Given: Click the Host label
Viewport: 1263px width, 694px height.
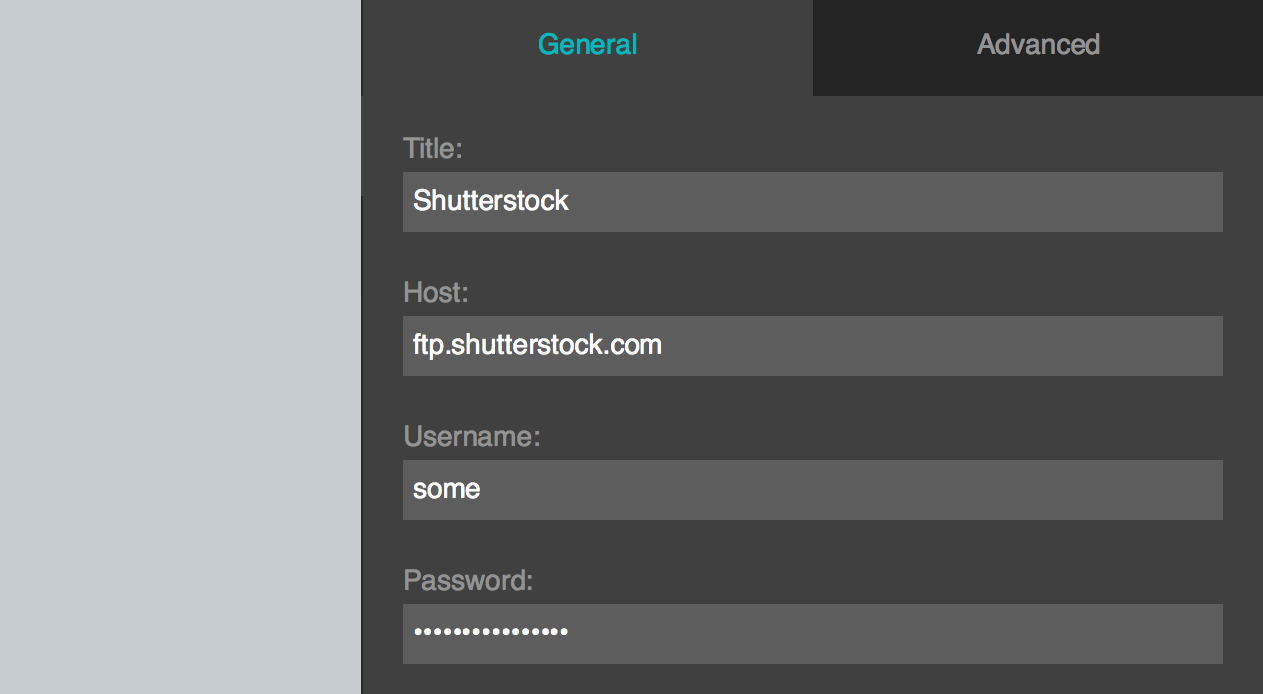Looking at the screenshot, I should click(434, 292).
